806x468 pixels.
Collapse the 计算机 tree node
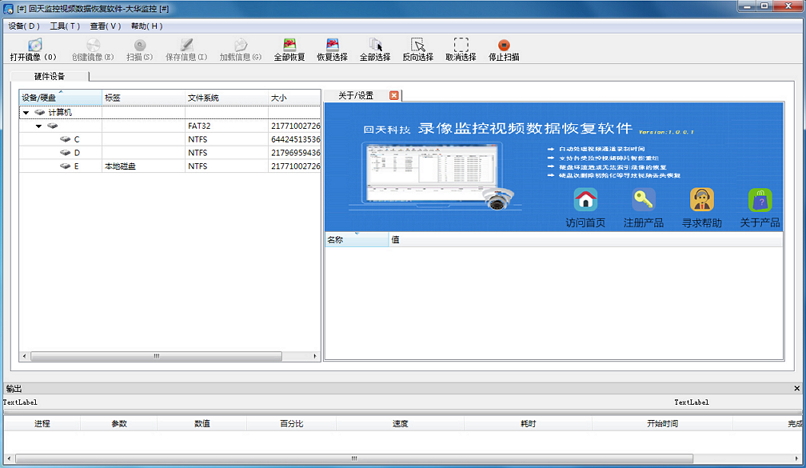tap(26, 112)
